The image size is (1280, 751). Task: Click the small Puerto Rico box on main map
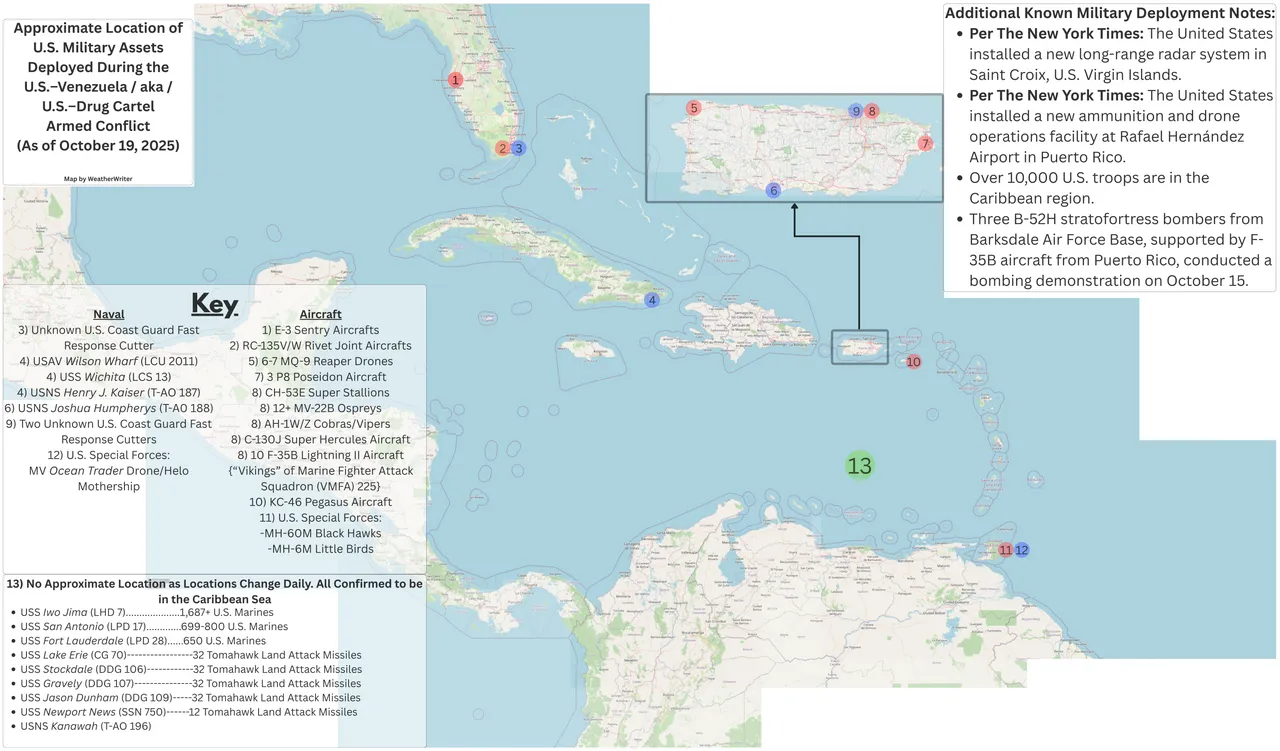coord(860,347)
